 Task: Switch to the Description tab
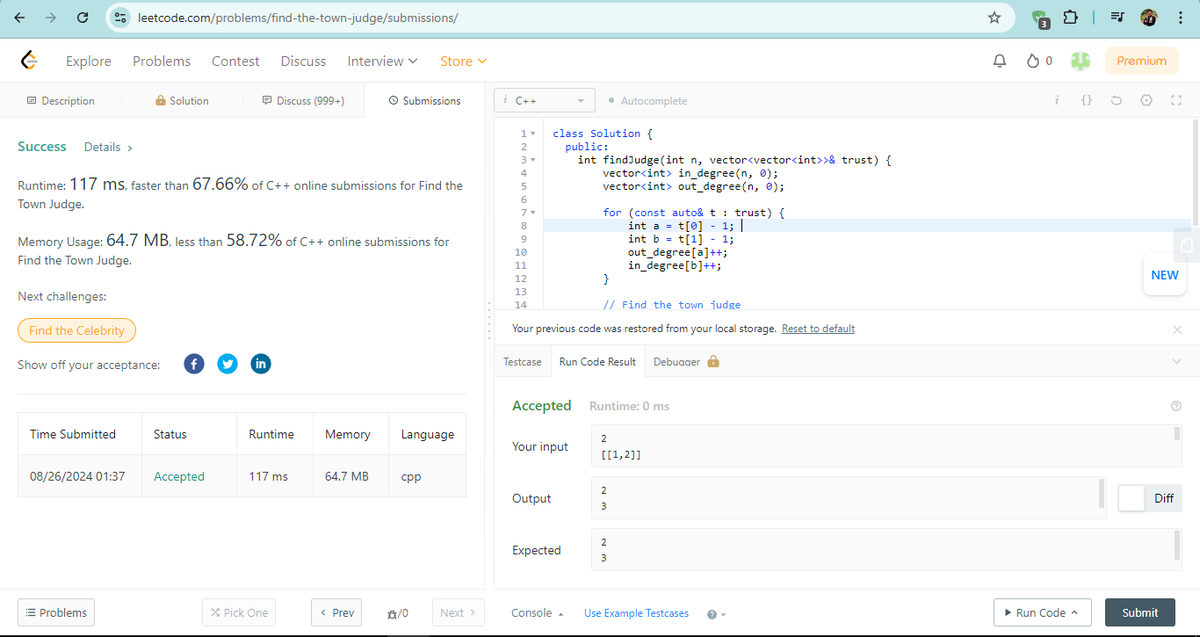click(x=61, y=101)
